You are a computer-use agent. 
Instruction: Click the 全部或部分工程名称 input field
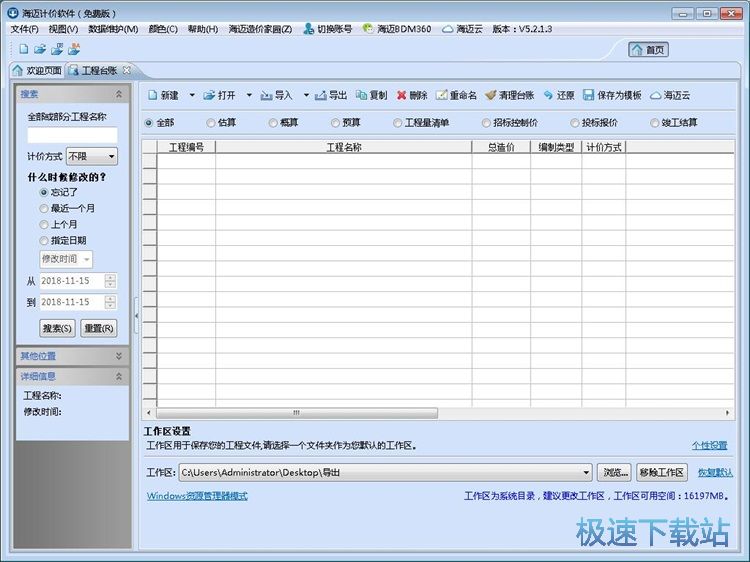pyautogui.click(x=72, y=134)
